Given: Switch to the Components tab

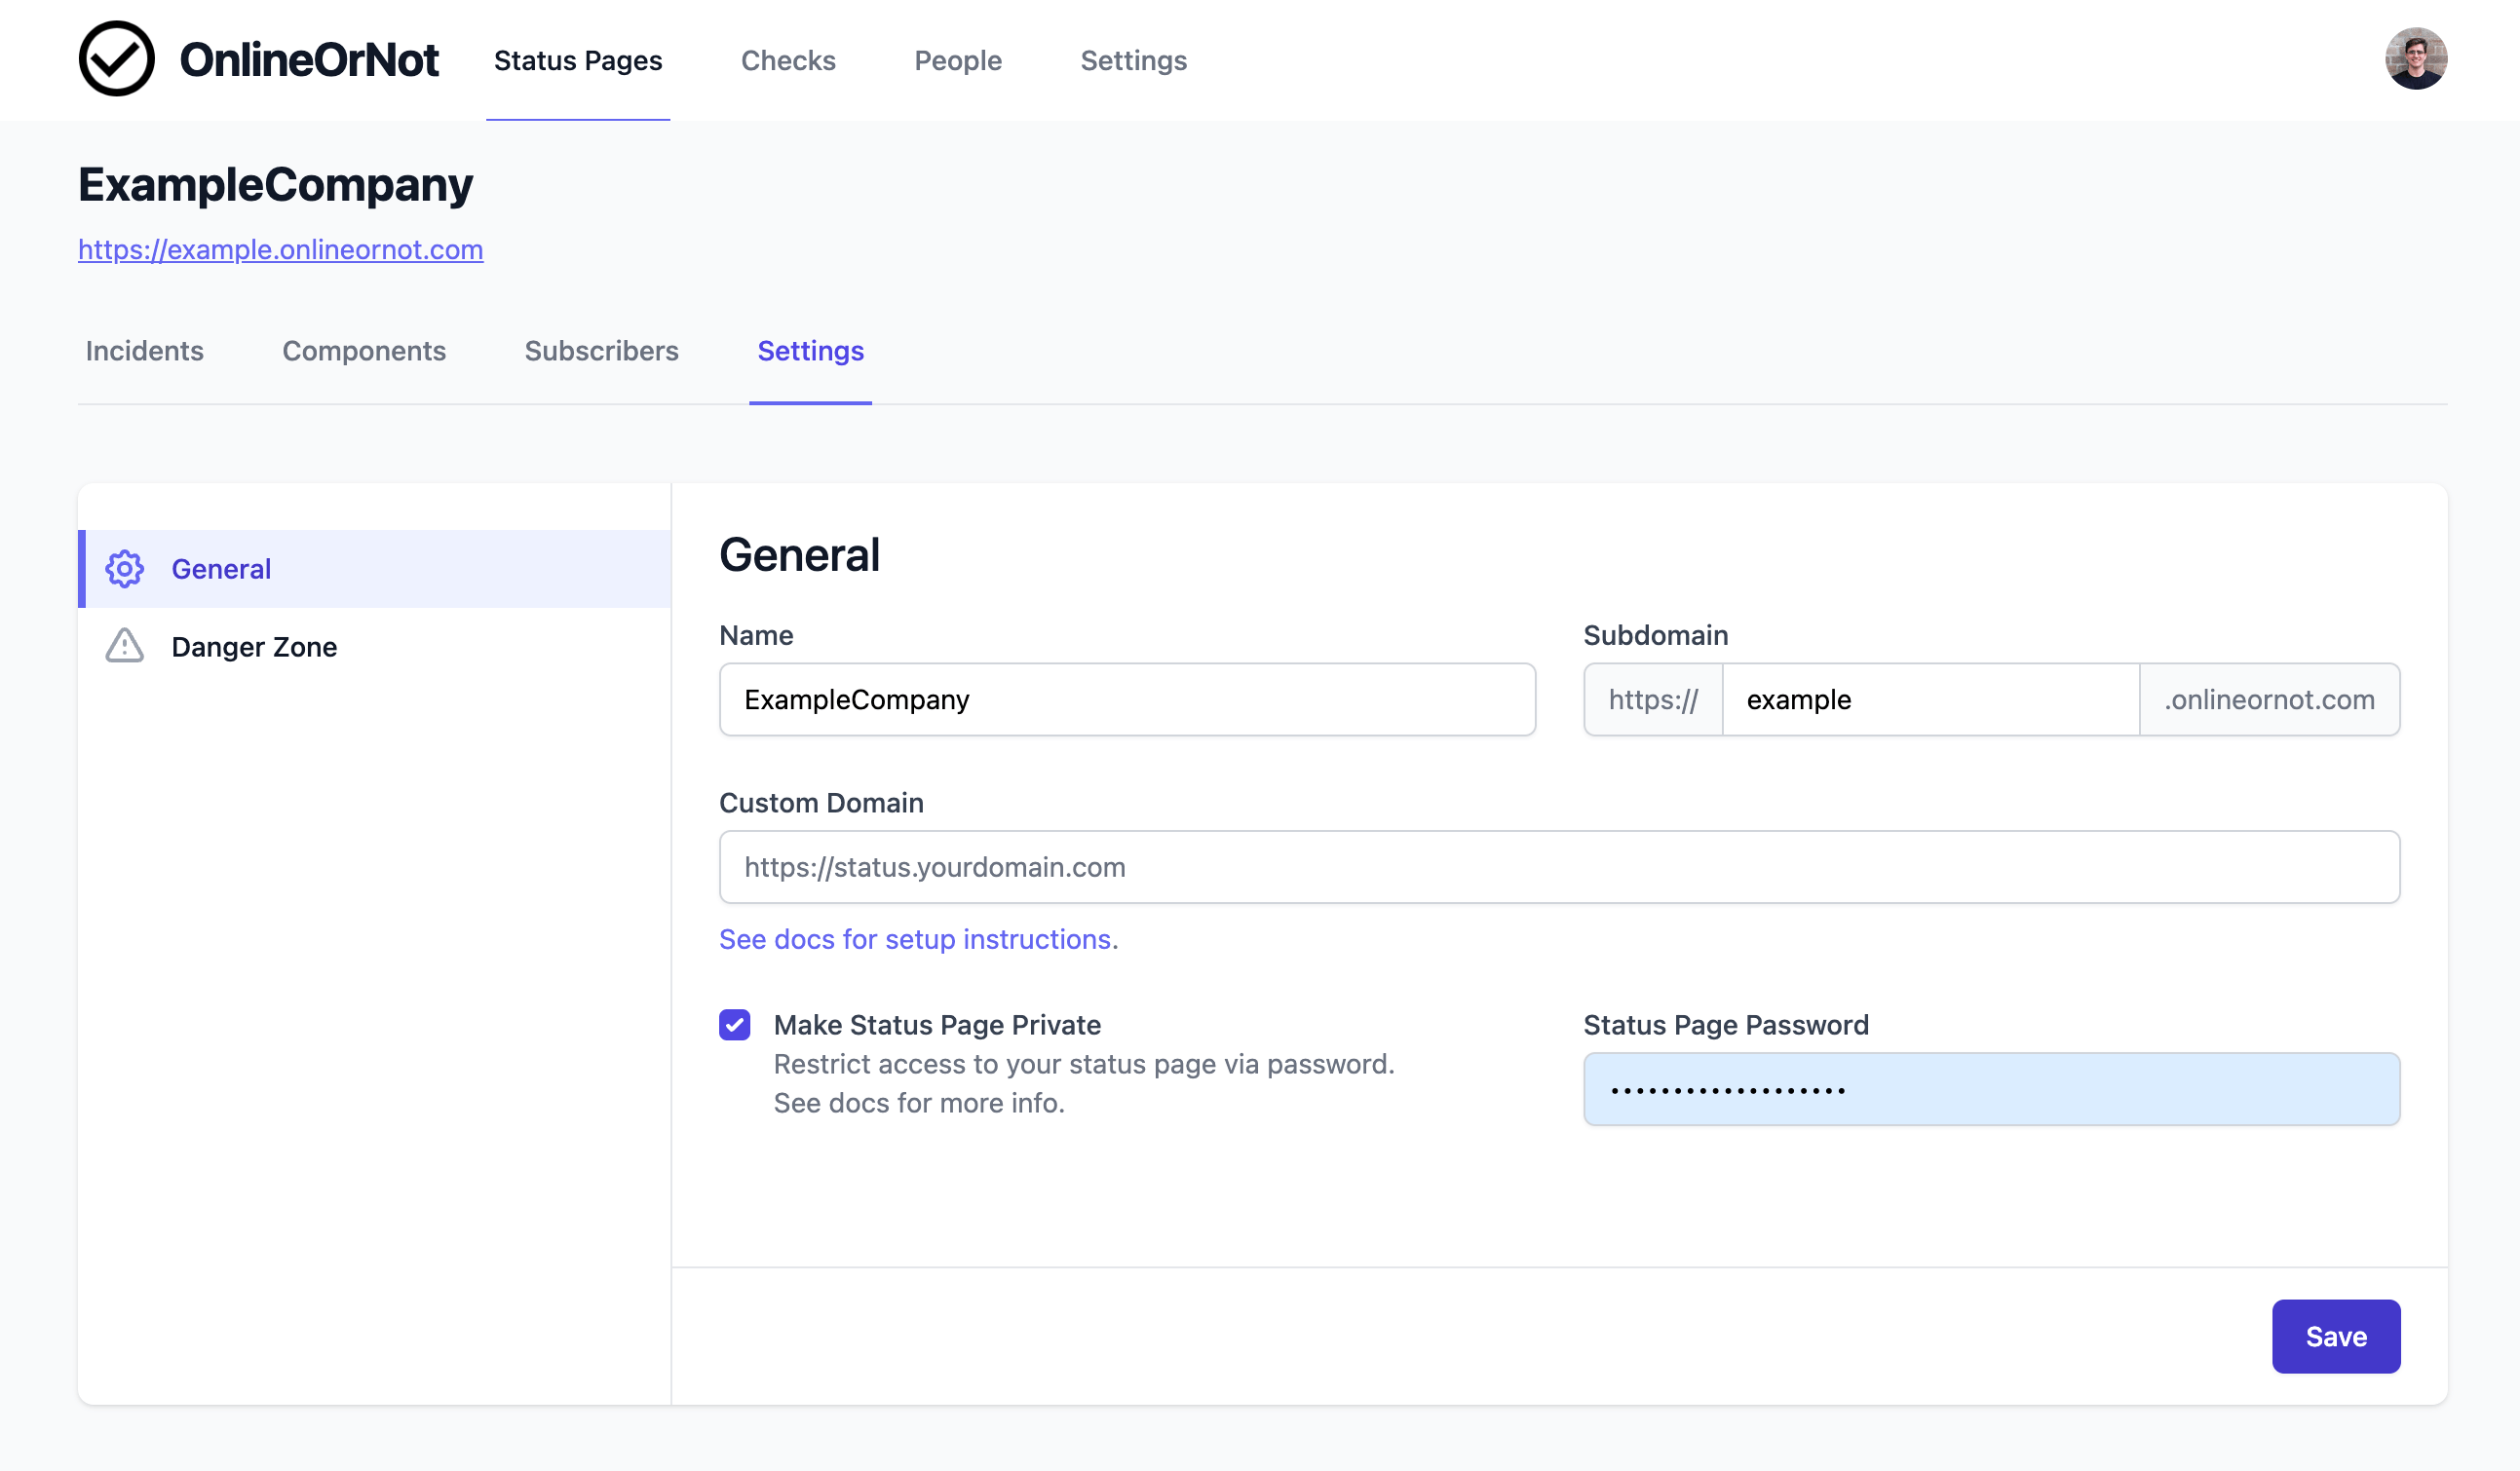Looking at the screenshot, I should point(364,351).
